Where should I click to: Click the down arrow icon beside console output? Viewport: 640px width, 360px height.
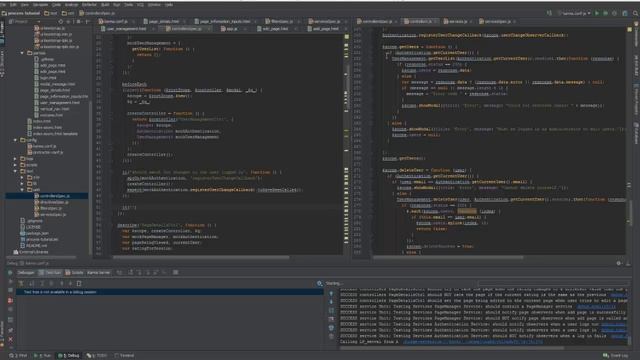pos(331,302)
